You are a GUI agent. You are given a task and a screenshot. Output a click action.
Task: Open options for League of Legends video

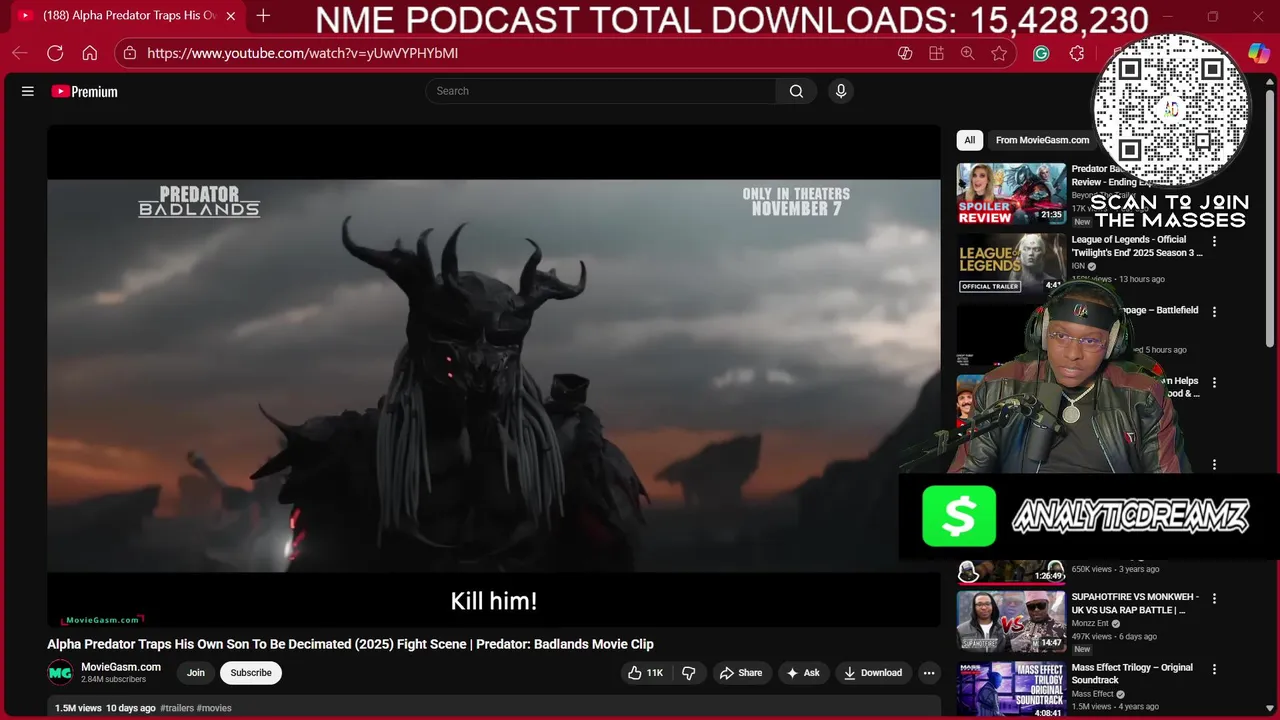click(1215, 241)
